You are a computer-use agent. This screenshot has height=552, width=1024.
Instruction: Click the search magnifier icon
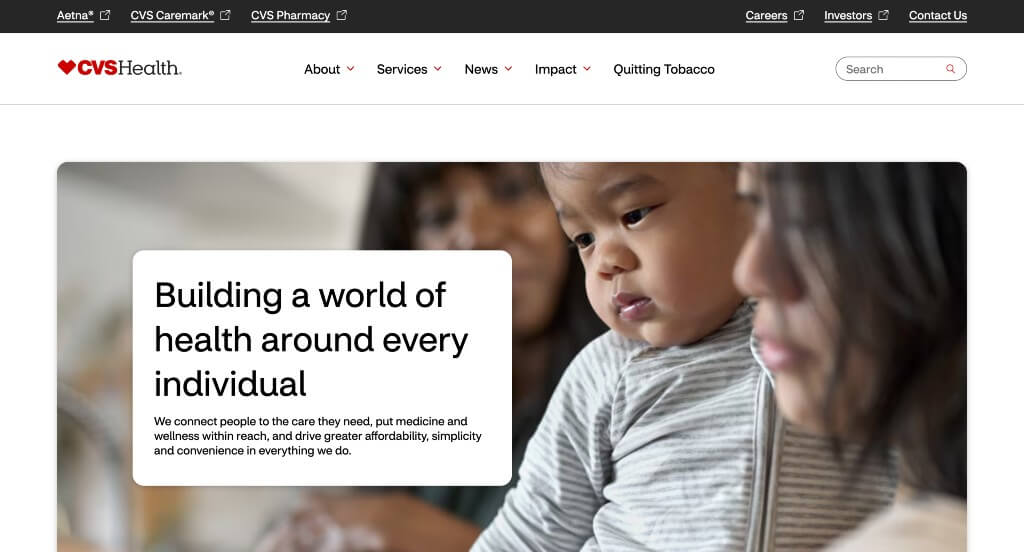[x=950, y=69]
